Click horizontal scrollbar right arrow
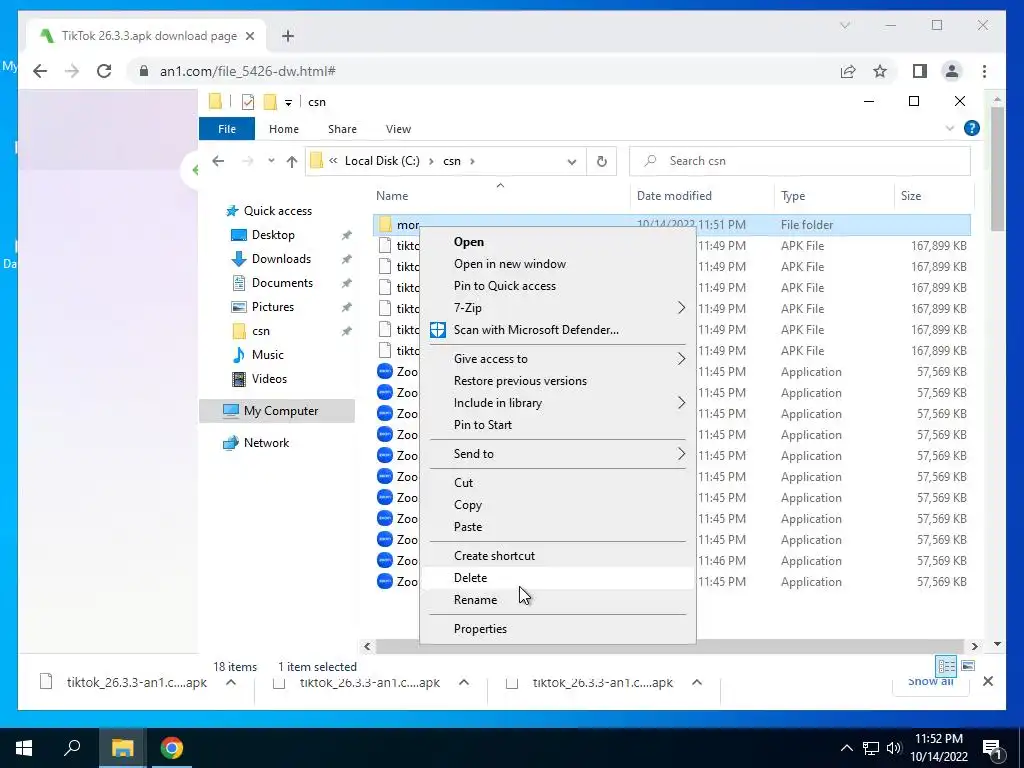This screenshot has width=1024, height=768. click(x=974, y=646)
